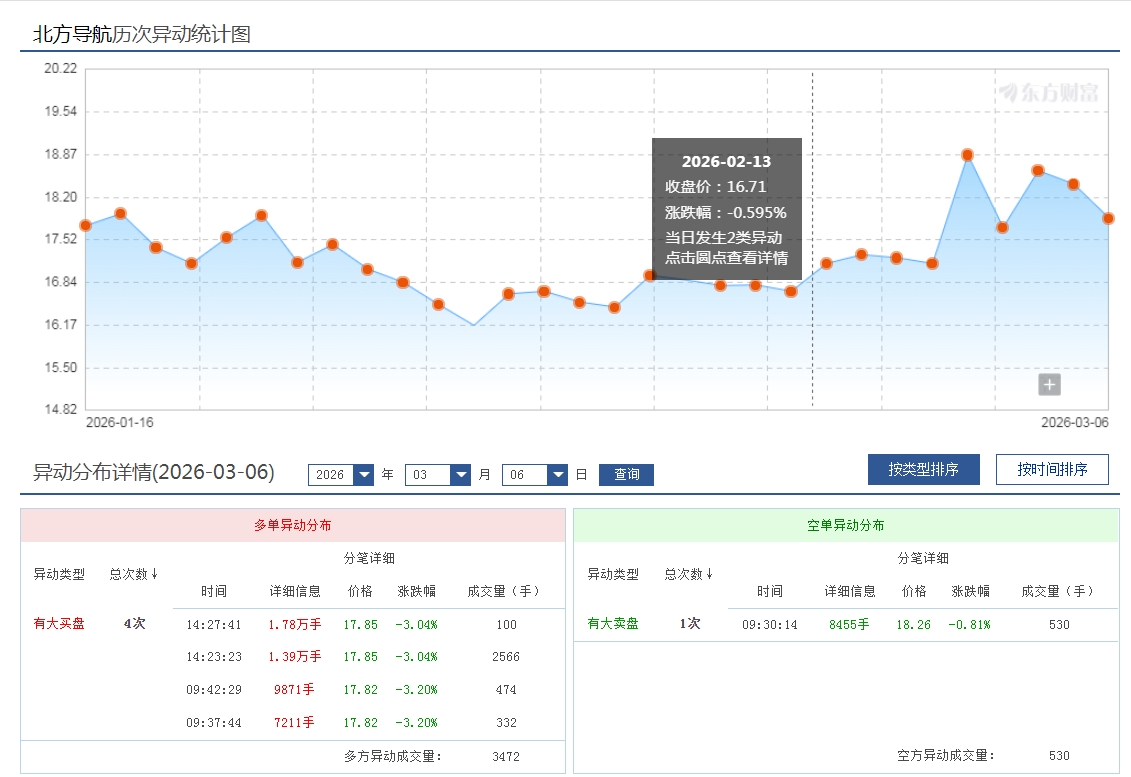Open the year dropdown showing 2026
This screenshot has width=1131, height=777.
[x=340, y=475]
